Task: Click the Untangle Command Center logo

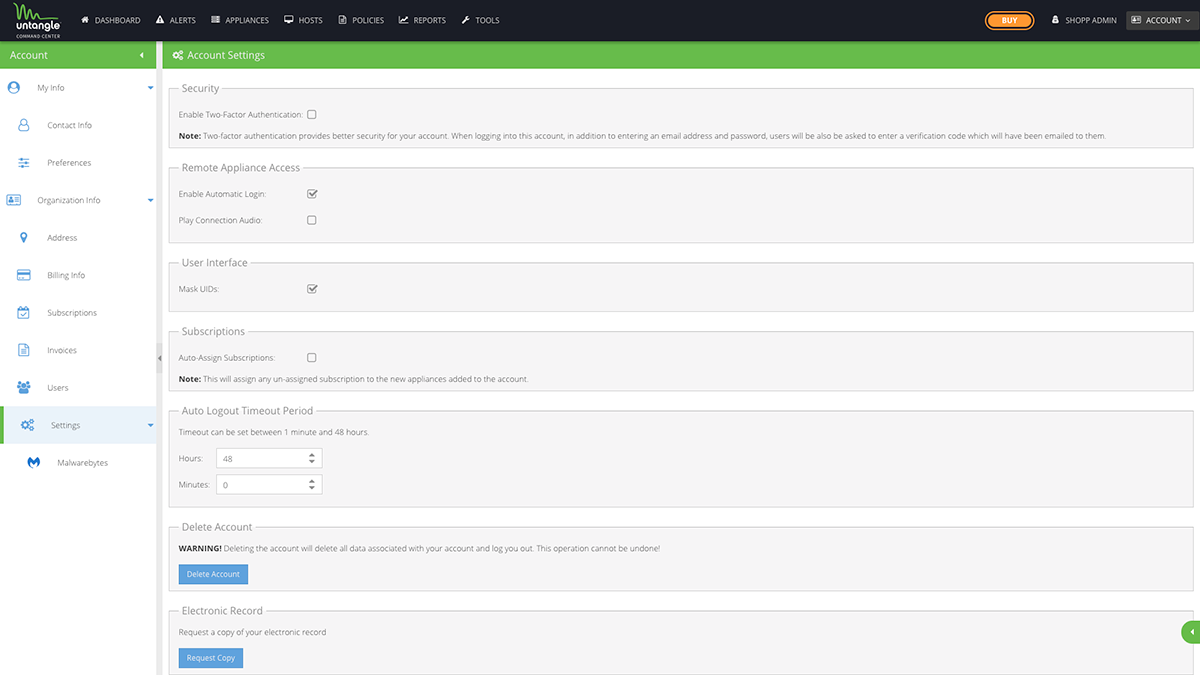Action: coord(37,20)
